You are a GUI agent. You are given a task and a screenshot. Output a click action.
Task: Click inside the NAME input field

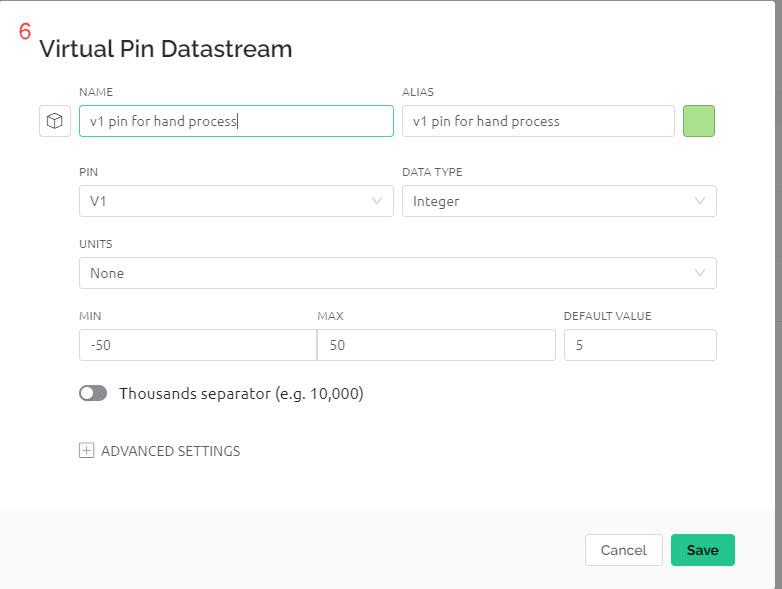(x=236, y=121)
